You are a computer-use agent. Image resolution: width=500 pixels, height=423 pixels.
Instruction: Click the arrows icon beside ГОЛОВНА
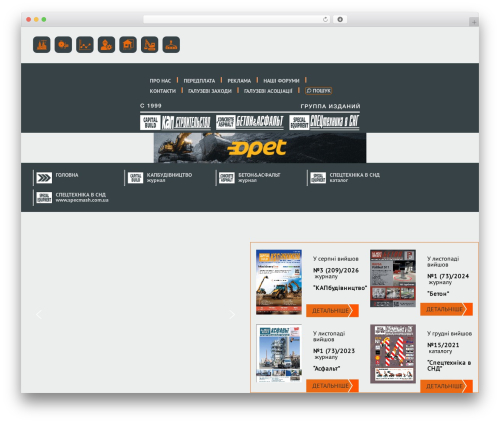[44, 178]
